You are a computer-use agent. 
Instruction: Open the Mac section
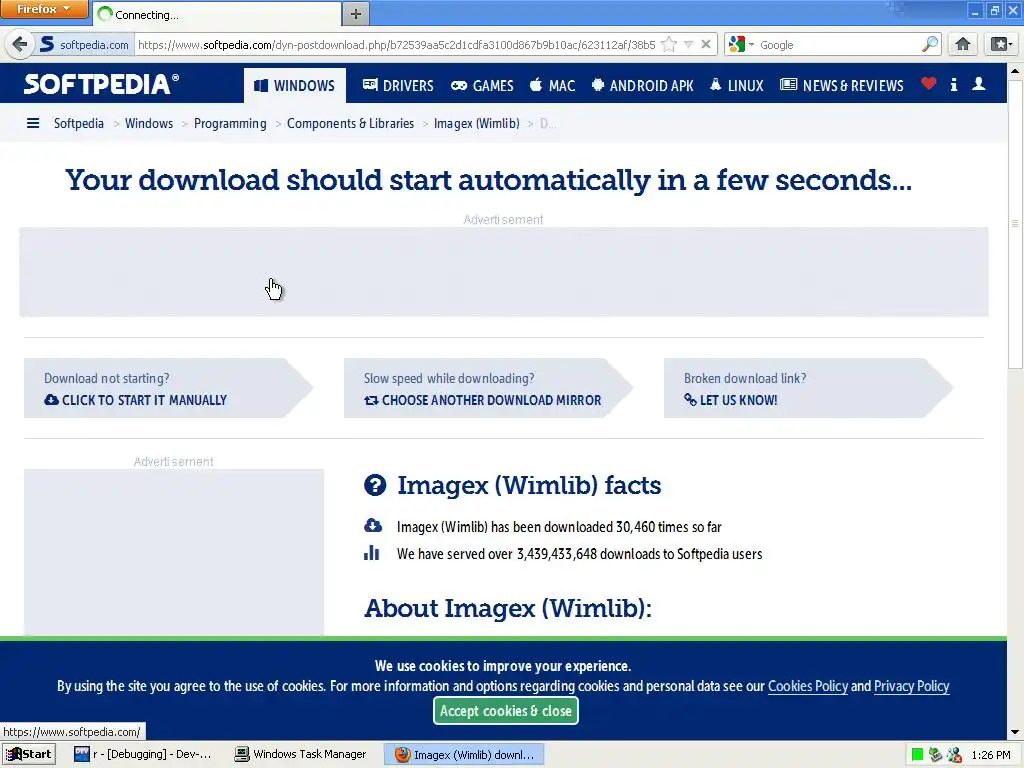tap(552, 86)
